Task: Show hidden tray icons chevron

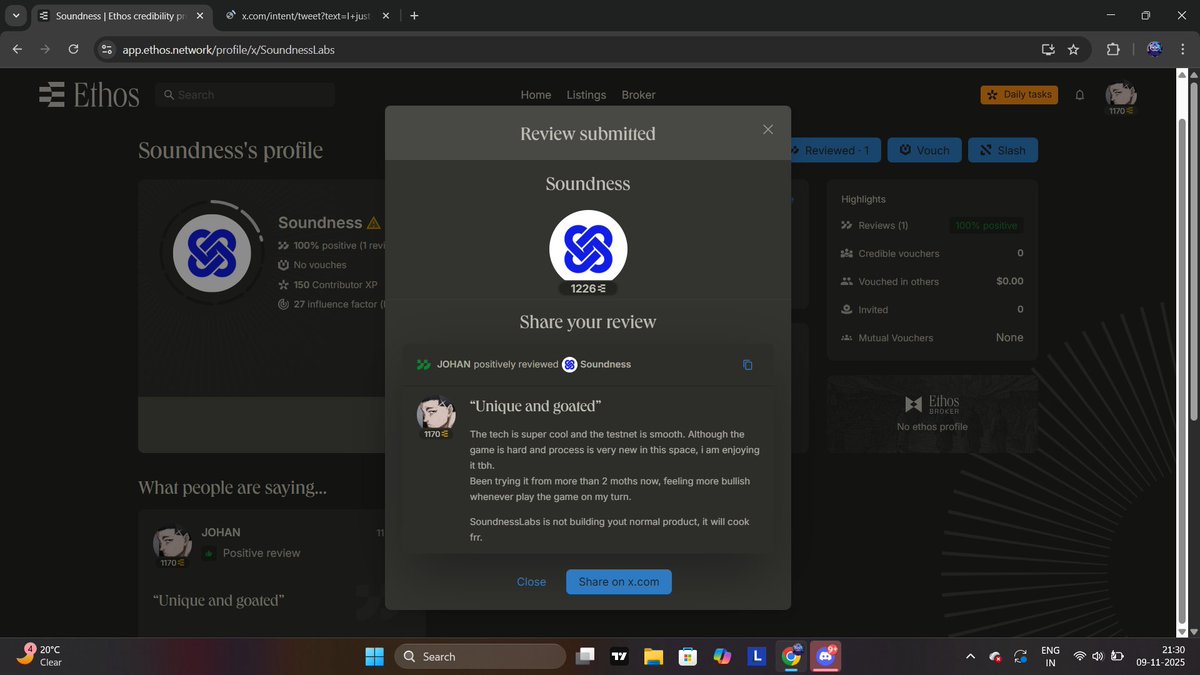Action: (969, 656)
